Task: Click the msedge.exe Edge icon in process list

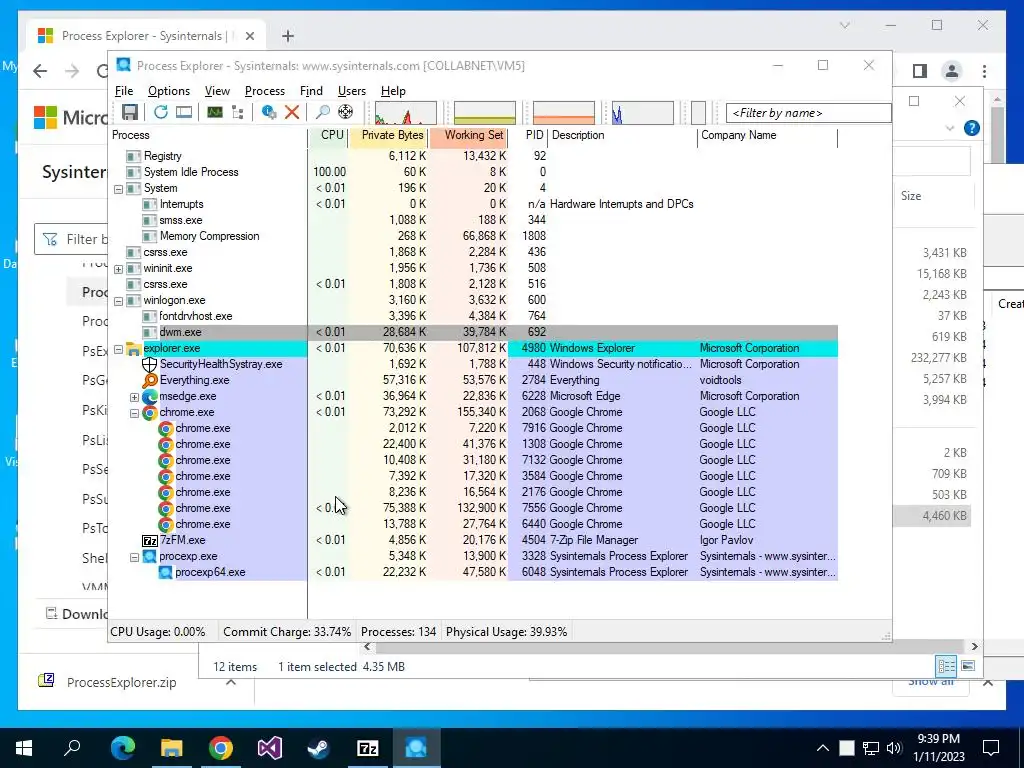Action: tap(150, 396)
